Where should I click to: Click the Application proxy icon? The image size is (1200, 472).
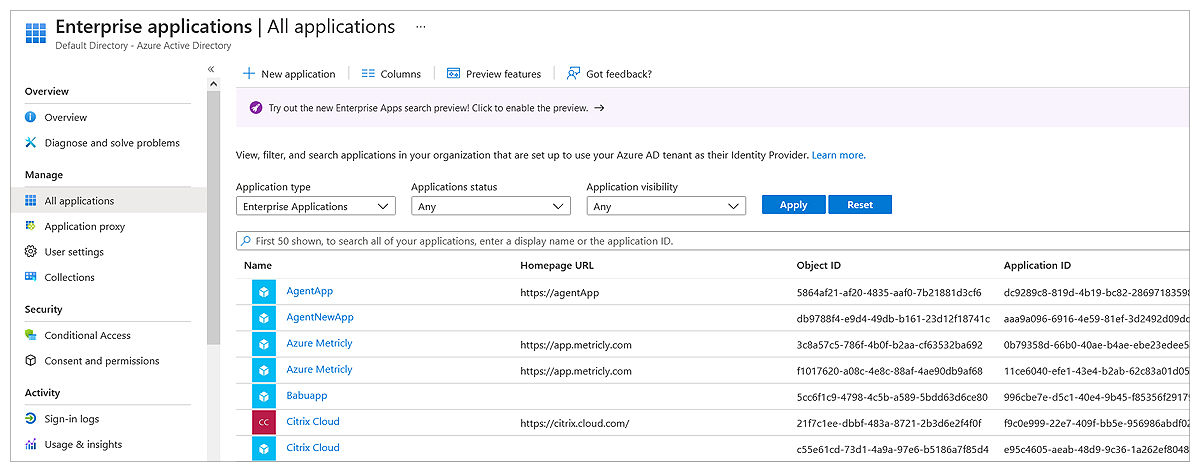(31, 226)
